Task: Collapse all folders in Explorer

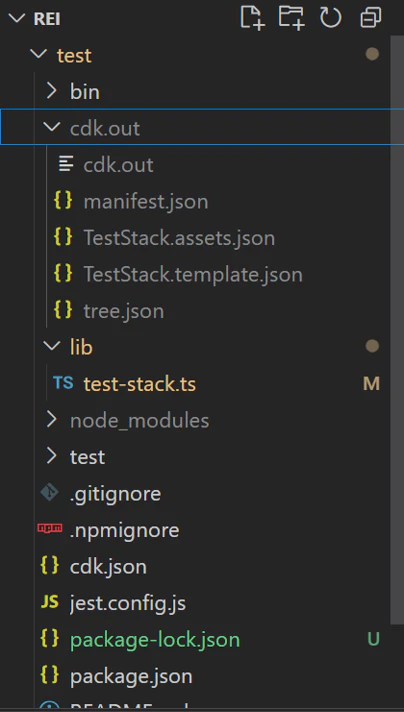Action: pyautogui.click(x=371, y=18)
